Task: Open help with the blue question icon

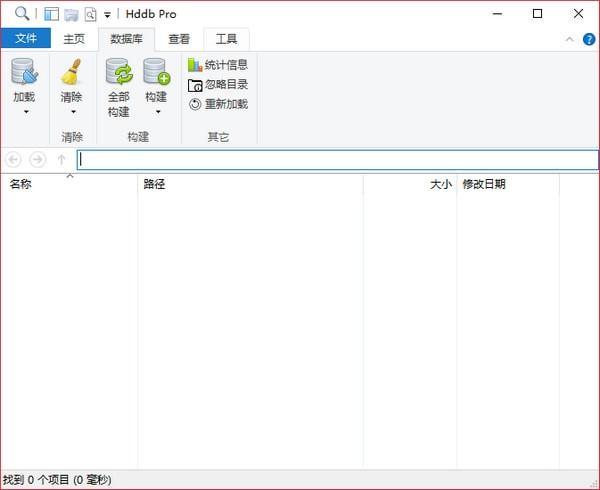Action: point(589,39)
